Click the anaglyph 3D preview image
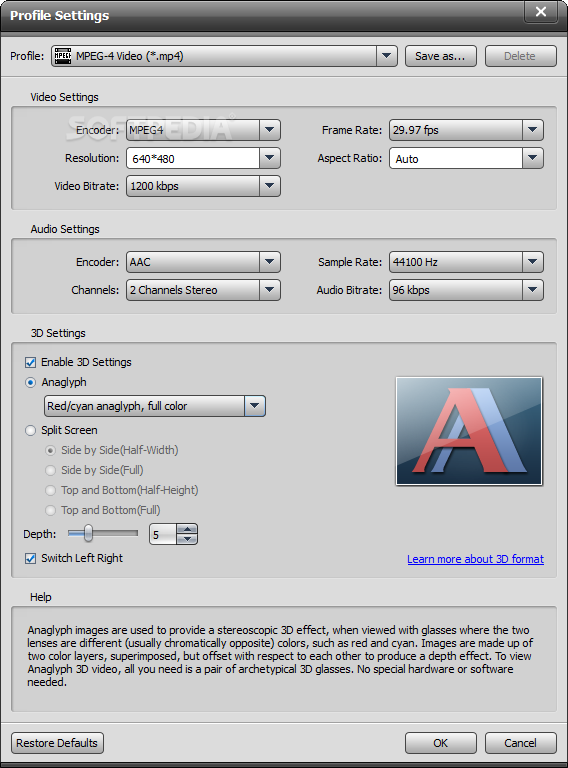568x768 pixels. tap(469, 431)
